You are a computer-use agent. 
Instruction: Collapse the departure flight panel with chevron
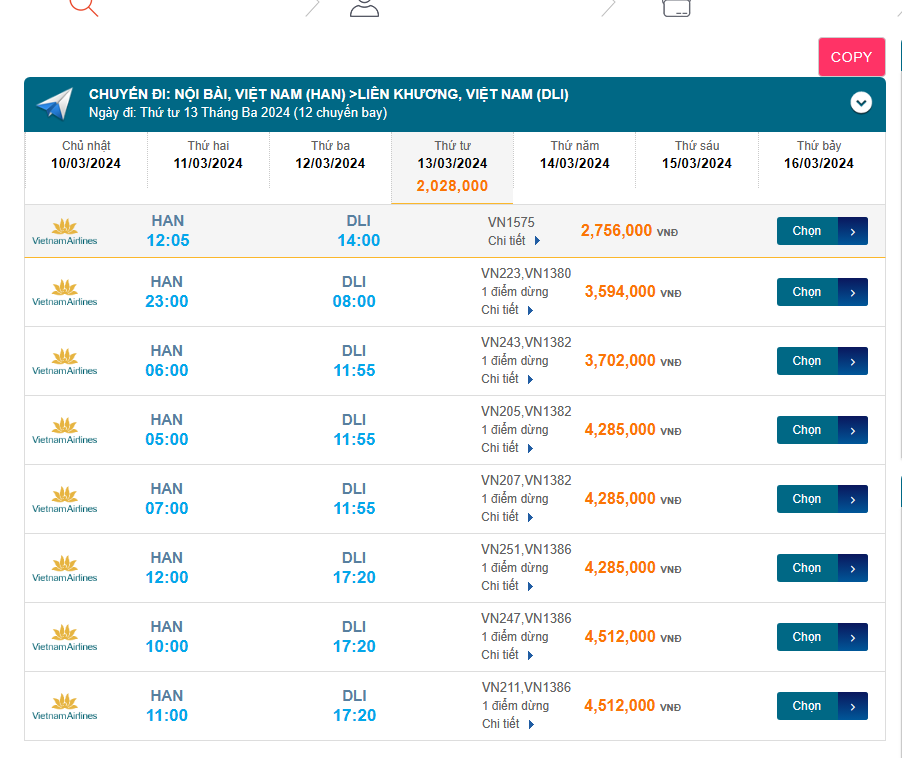861,103
